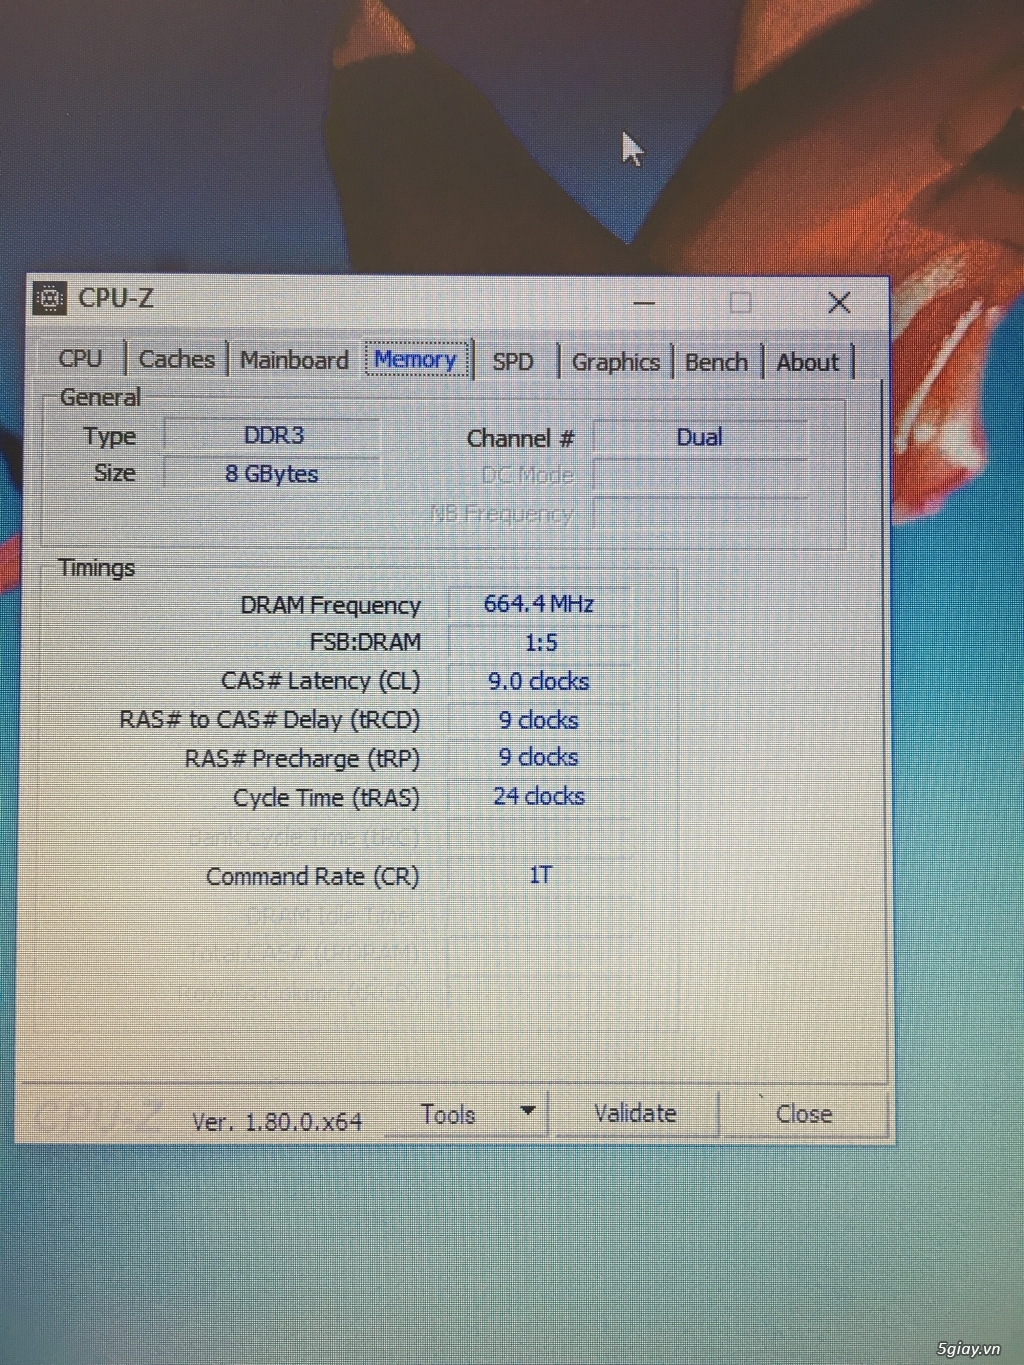Click the tRCD 9 clocks value
1024x1365 pixels.
coord(539,720)
